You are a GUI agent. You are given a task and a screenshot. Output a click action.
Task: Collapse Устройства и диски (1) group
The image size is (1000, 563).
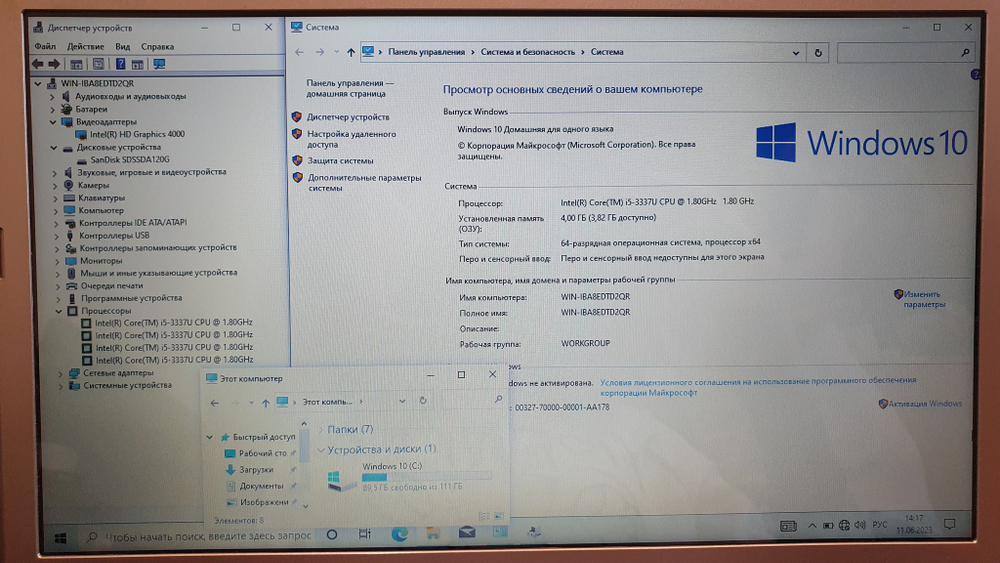[x=321, y=450]
